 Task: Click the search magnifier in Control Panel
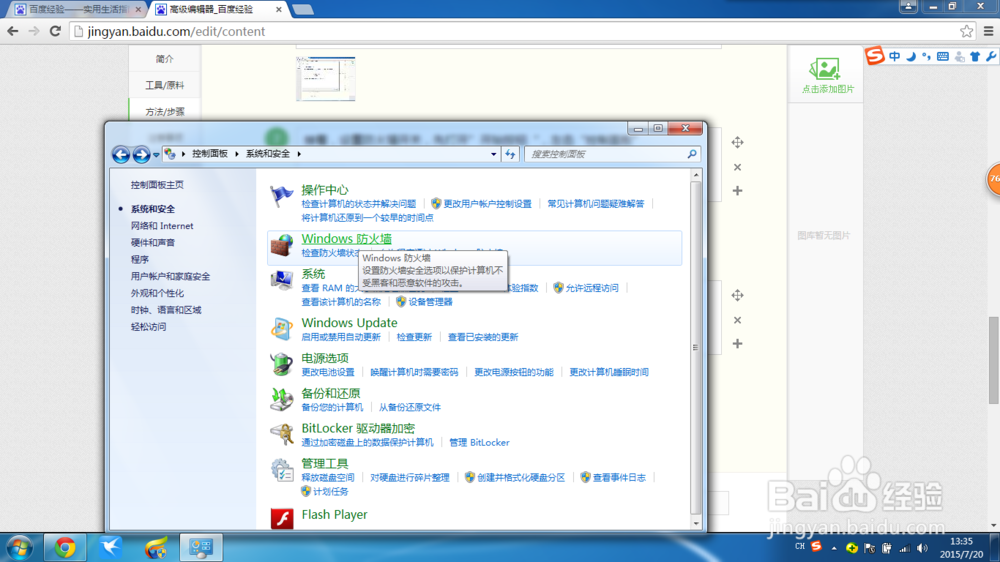pos(692,154)
